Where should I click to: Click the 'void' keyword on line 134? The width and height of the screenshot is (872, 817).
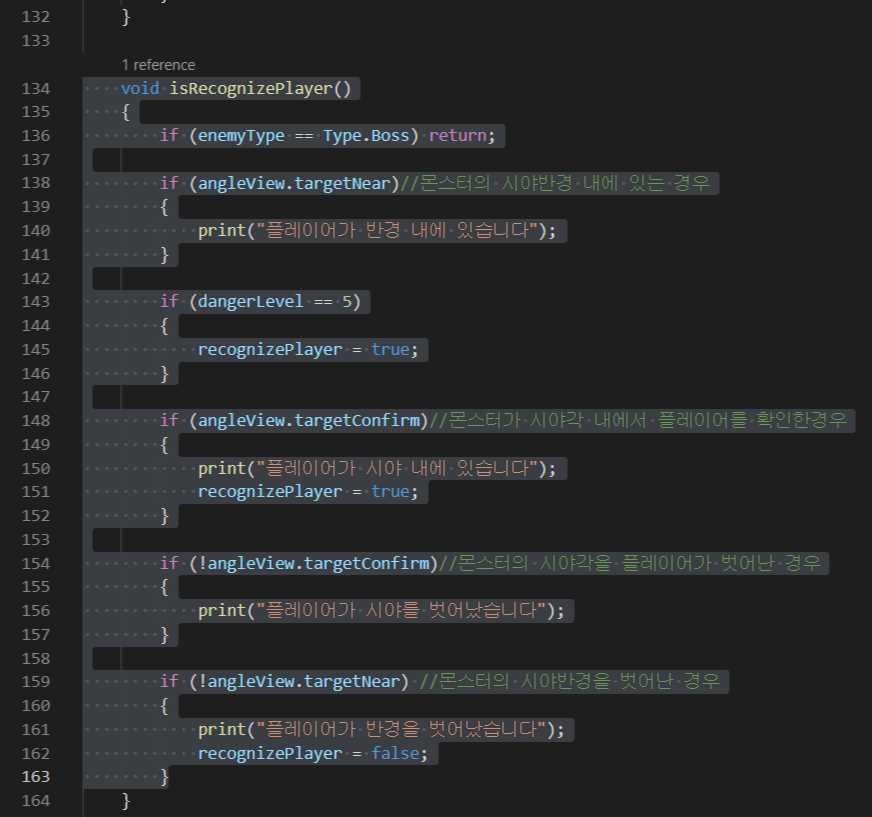point(140,88)
